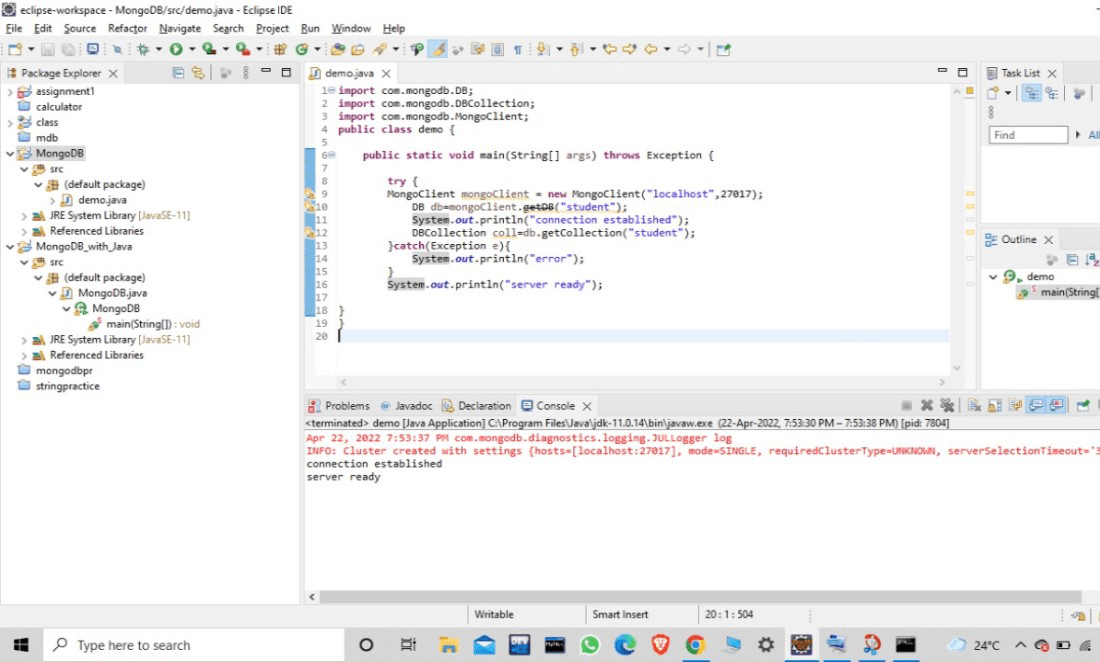
Task: Toggle Show Whitespace Characters pilcrow button
Action: (x=517, y=49)
